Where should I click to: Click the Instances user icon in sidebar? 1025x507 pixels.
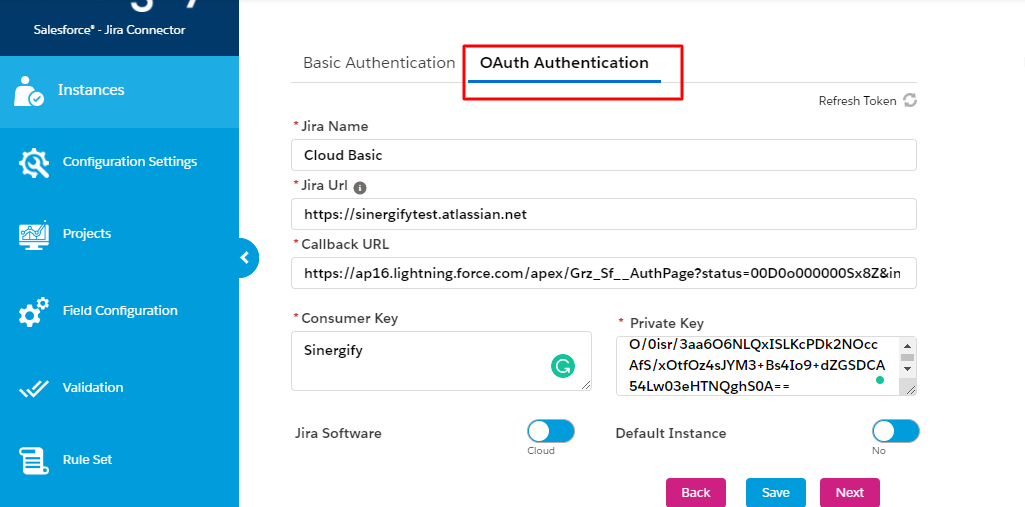point(29,91)
